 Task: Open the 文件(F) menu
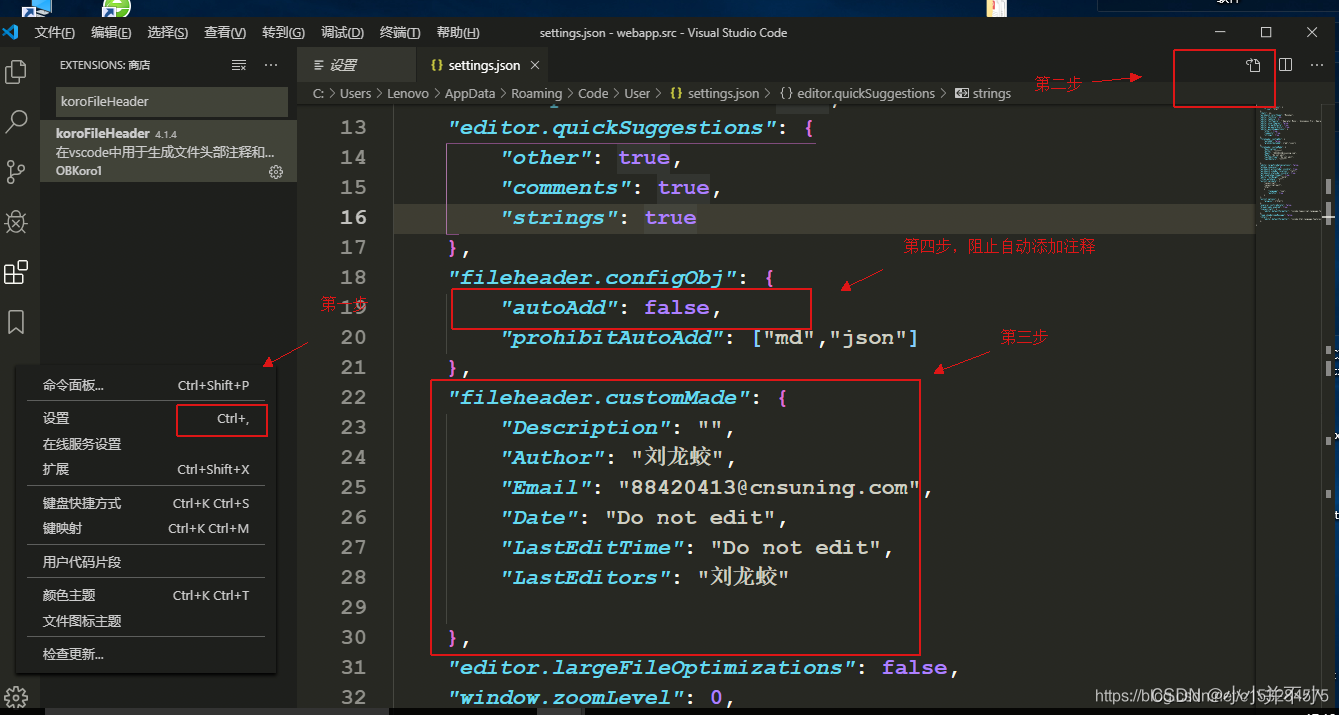coord(55,32)
